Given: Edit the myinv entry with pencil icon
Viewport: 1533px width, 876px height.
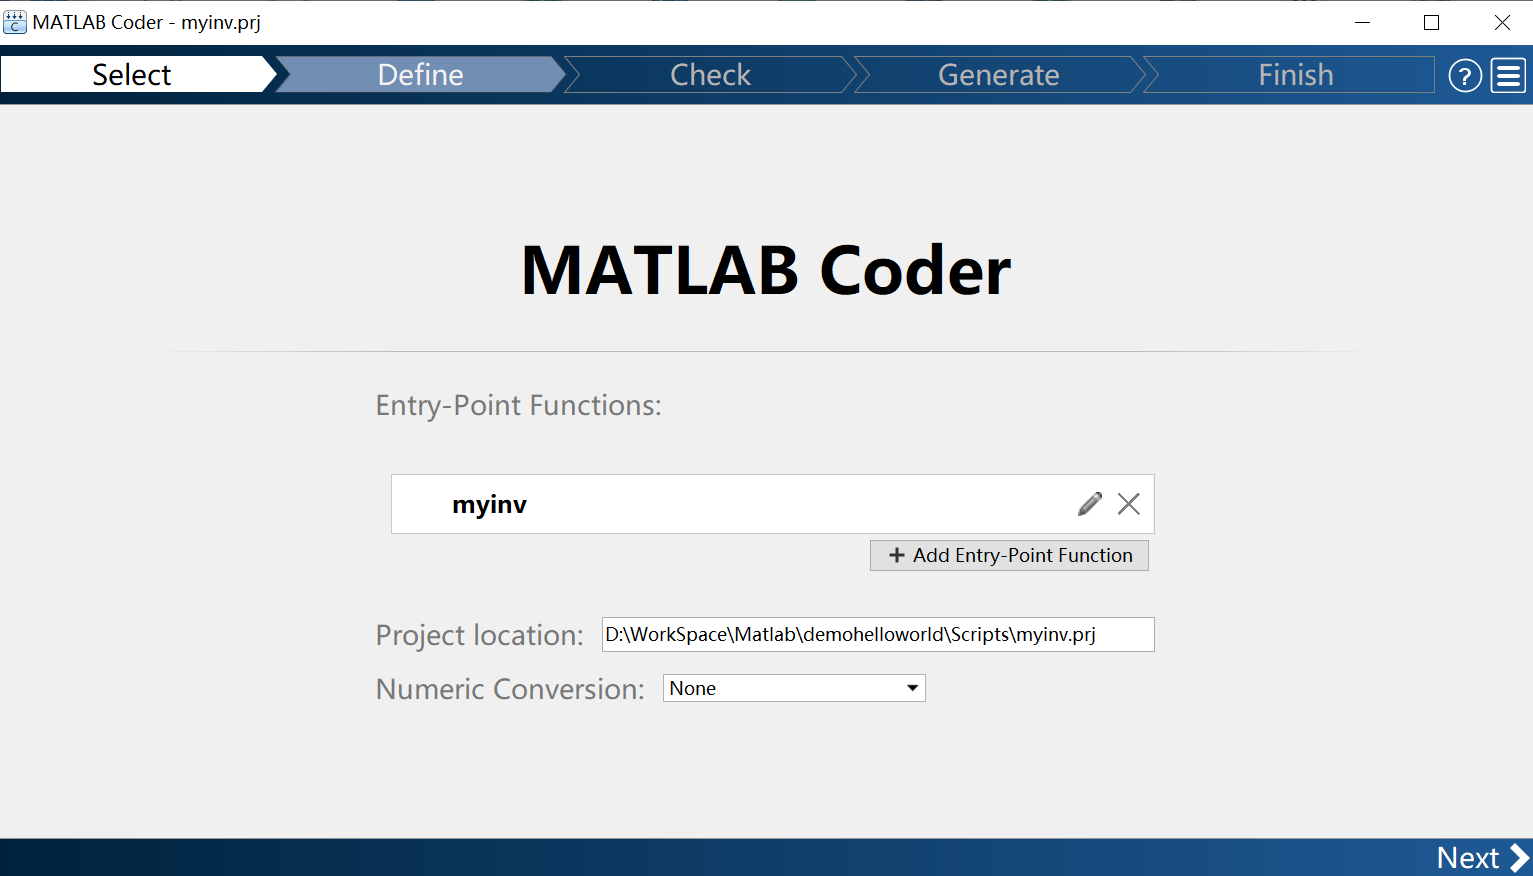Looking at the screenshot, I should click(1090, 504).
